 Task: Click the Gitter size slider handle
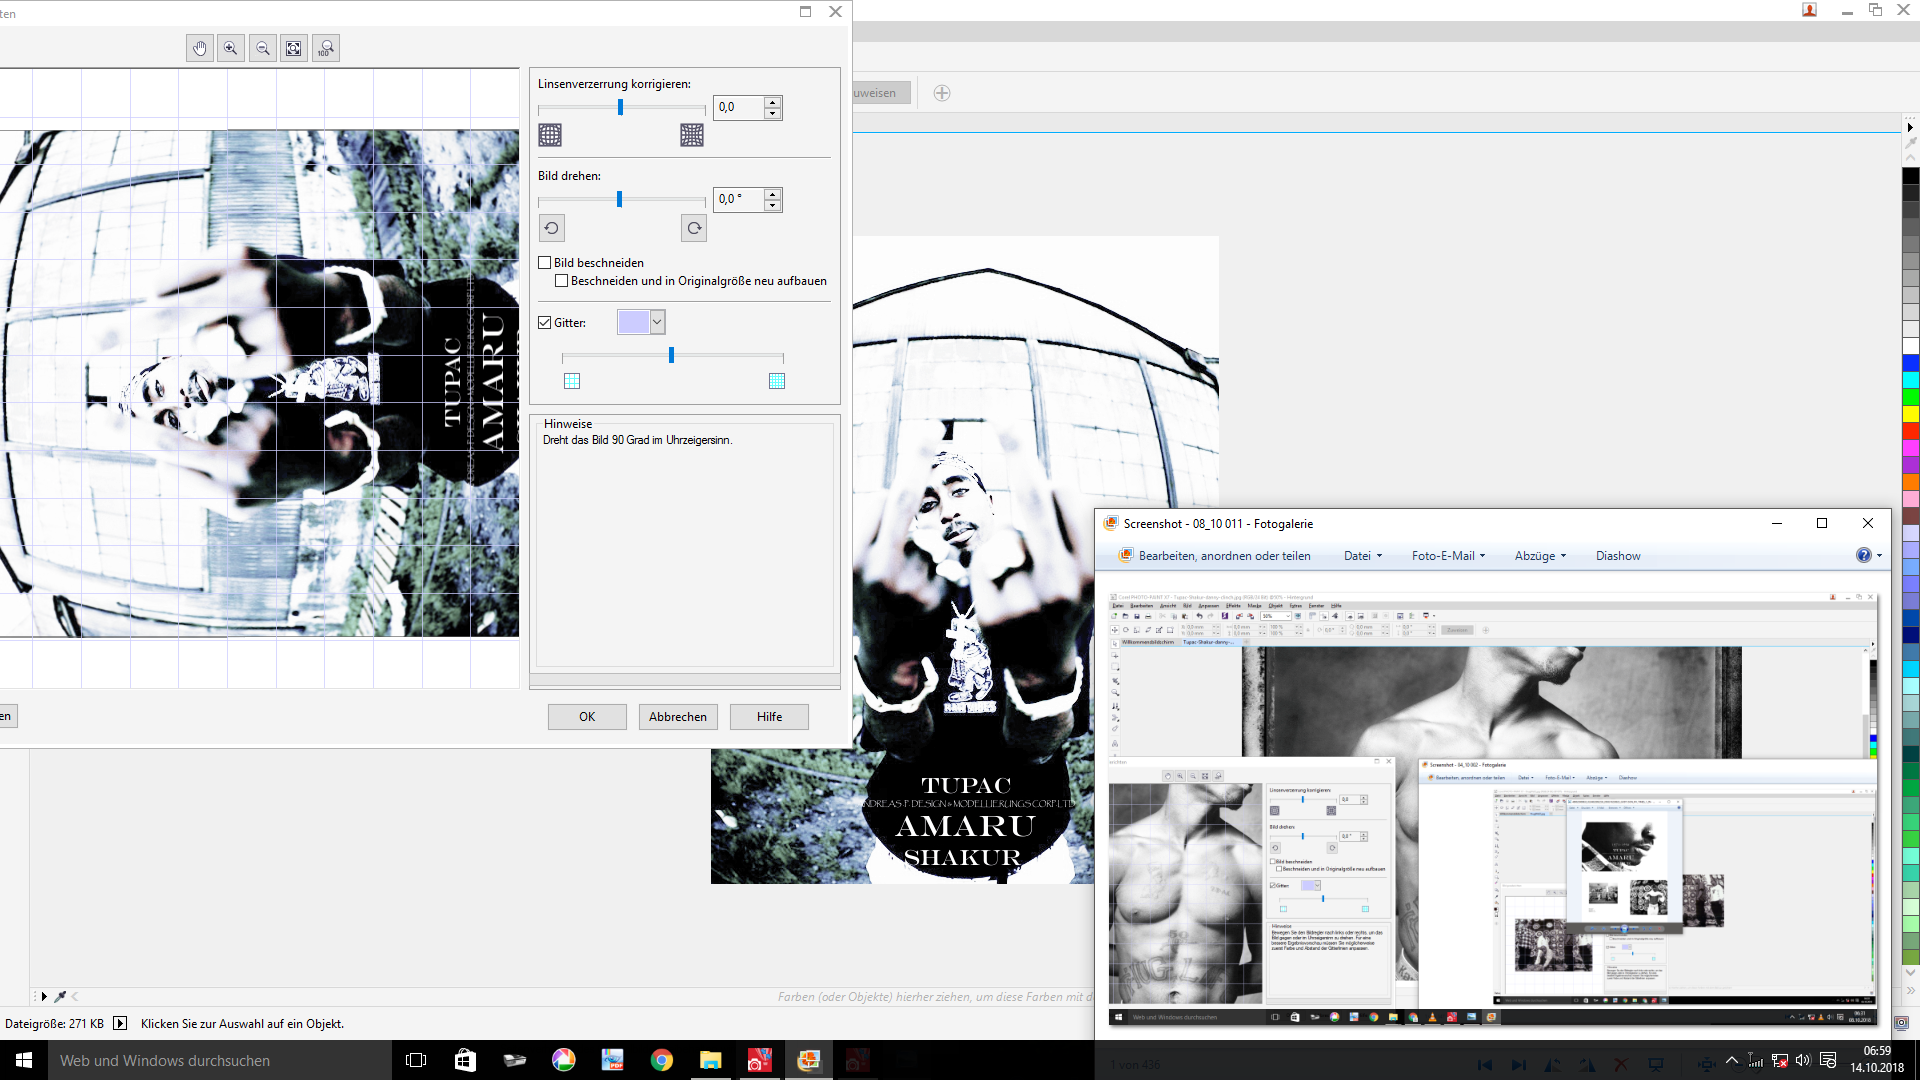tap(671, 355)
